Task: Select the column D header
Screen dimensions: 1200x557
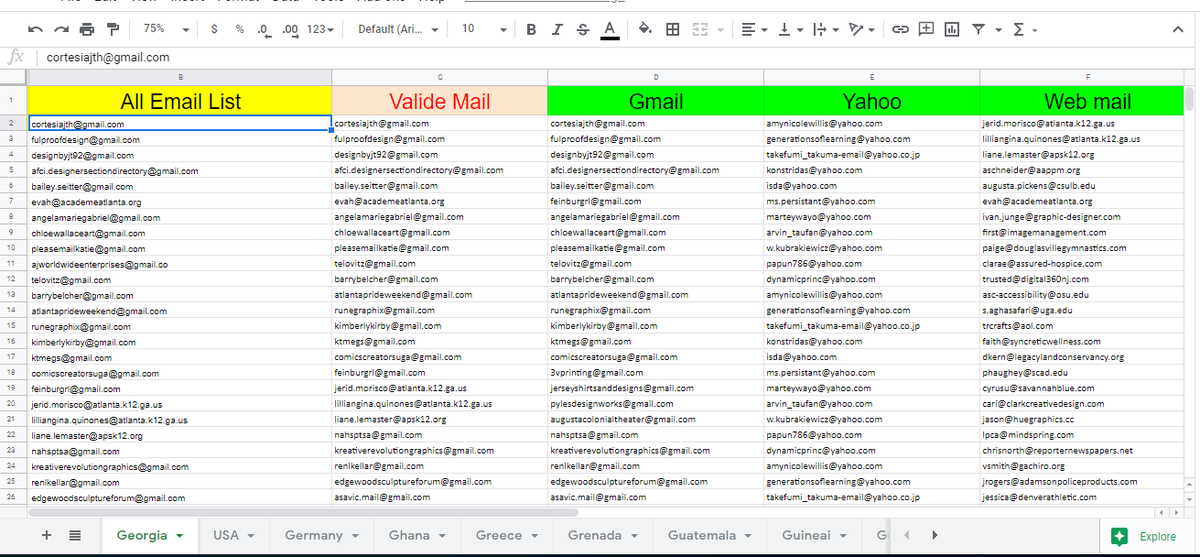Action: click(655, 75)
